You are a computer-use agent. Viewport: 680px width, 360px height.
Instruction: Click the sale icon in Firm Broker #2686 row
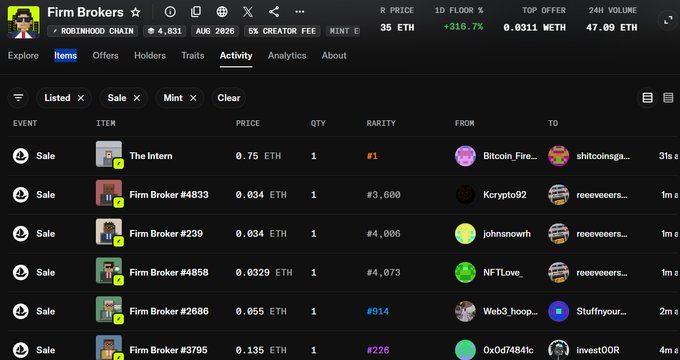click(x=20, y=311)
